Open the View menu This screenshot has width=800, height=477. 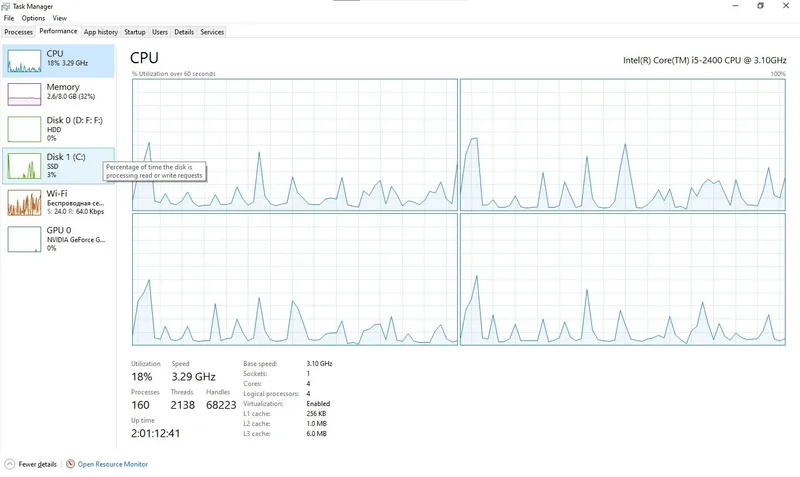(59, 18)
